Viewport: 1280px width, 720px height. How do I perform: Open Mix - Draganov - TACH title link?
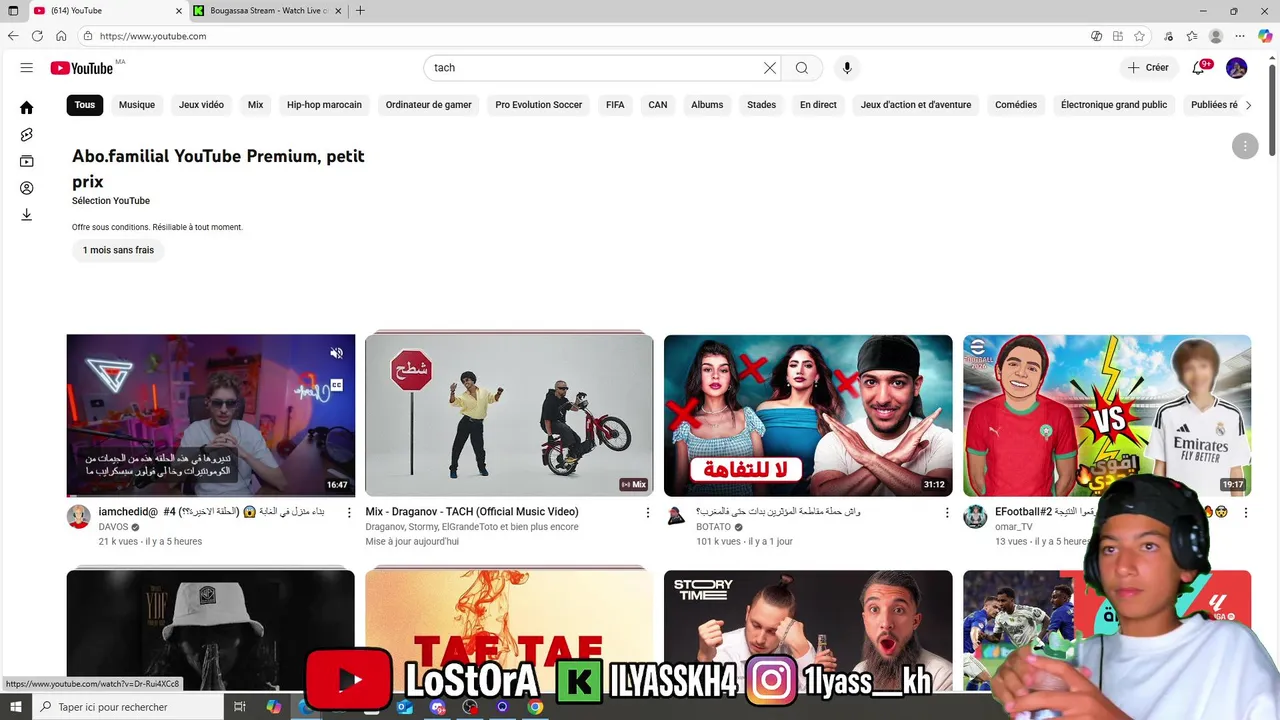472,512
